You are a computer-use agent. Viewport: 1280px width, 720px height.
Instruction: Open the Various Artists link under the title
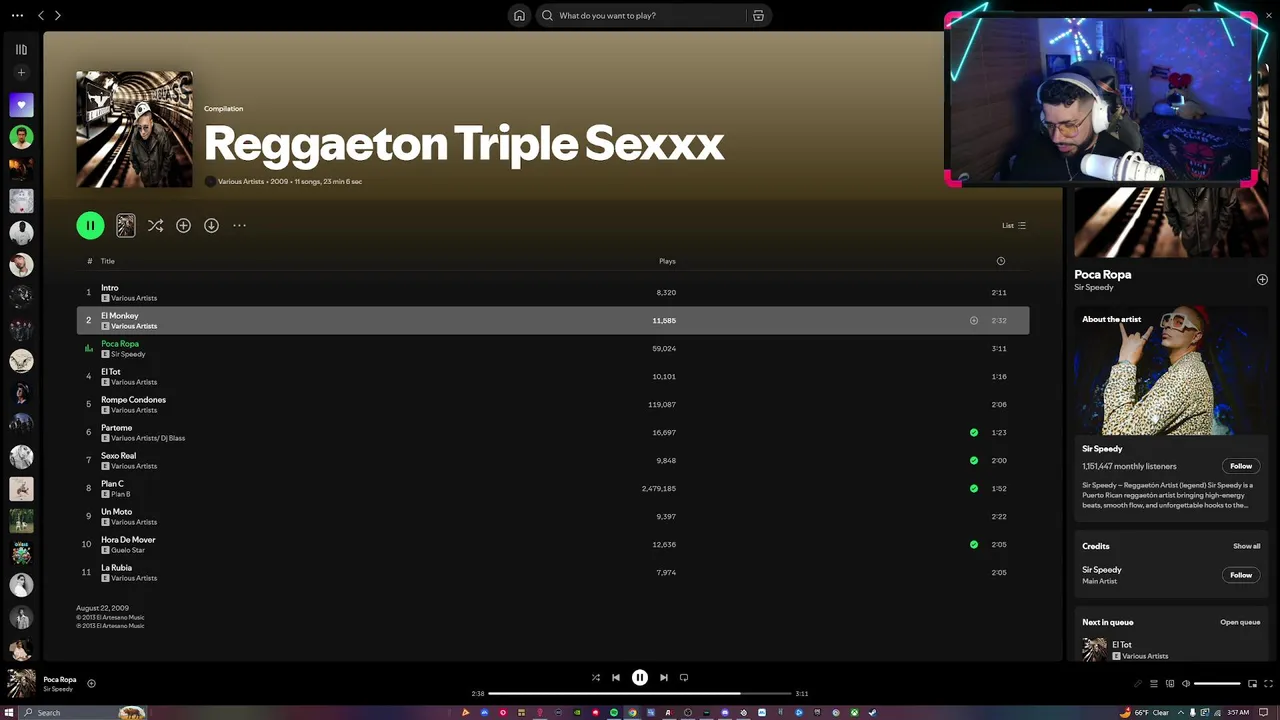(241, 181)
